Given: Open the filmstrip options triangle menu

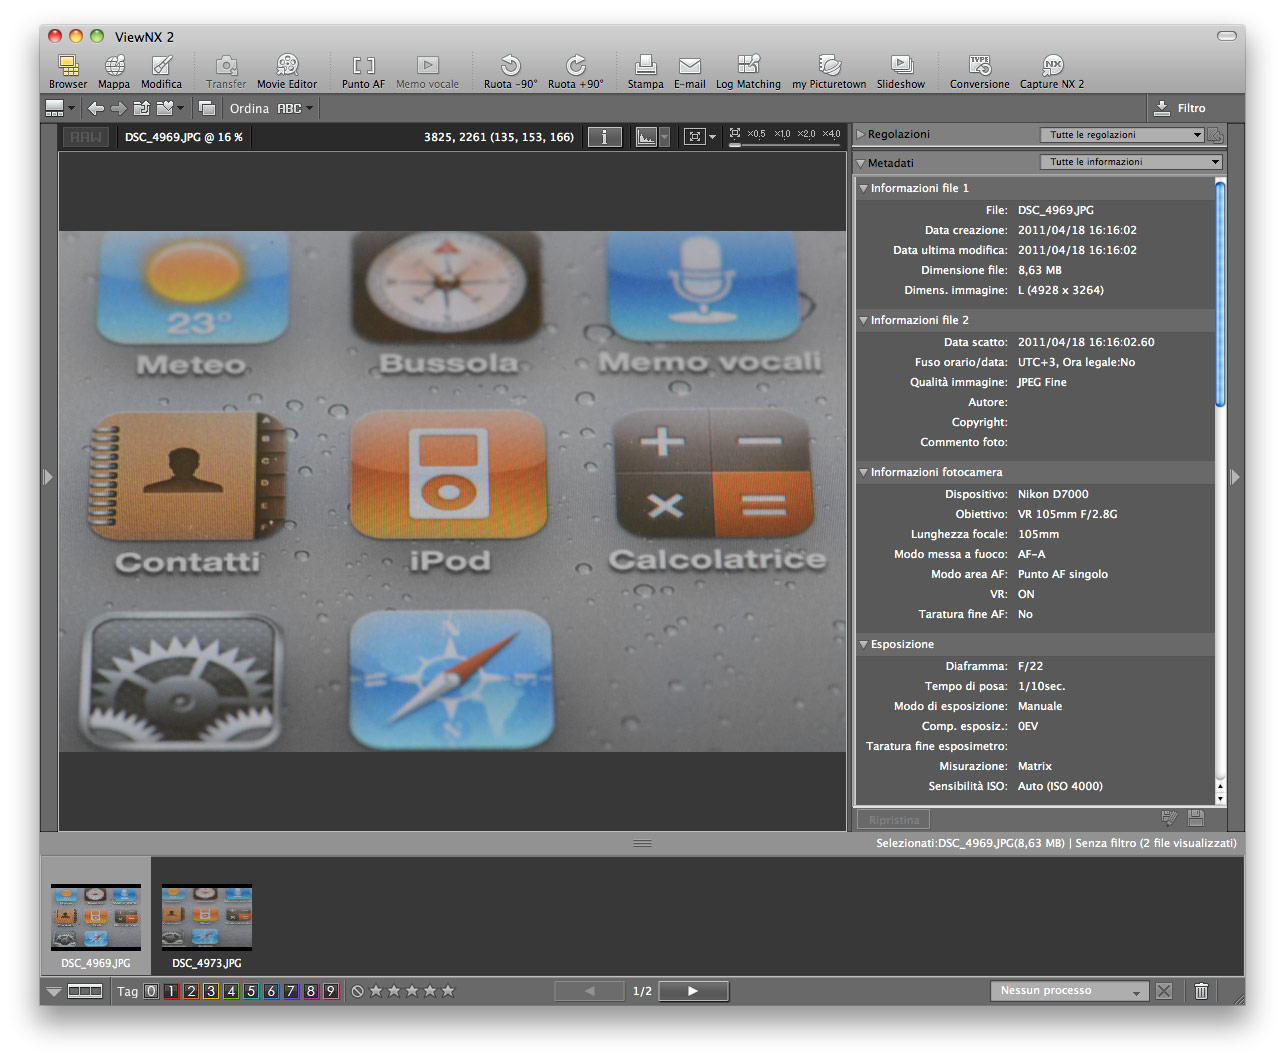Looking at the screenshot, I should pos(54,991).
